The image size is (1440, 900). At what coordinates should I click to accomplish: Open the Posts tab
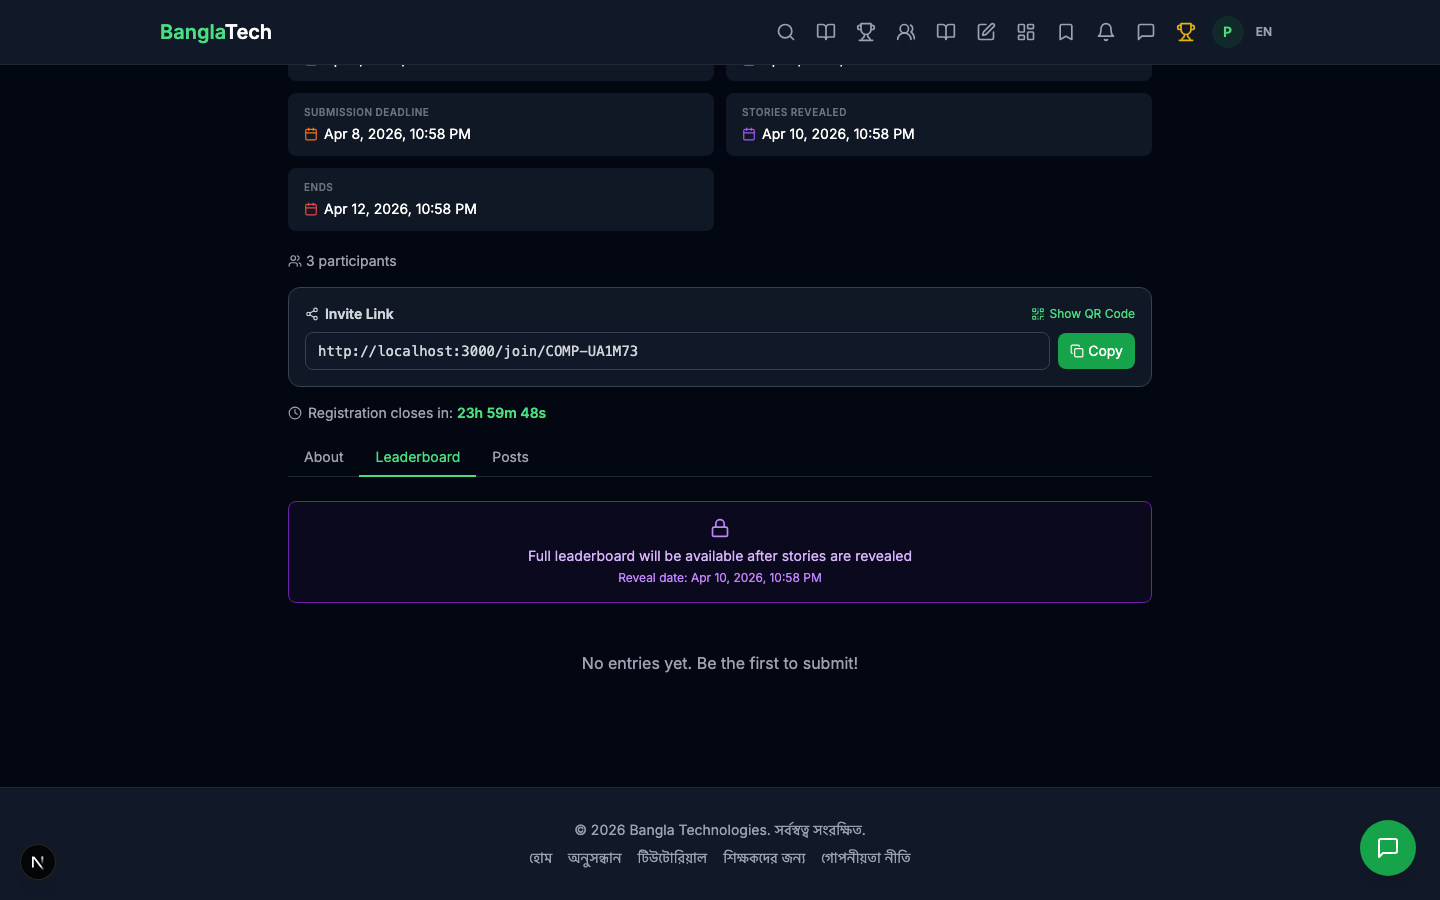click(510, 457)
